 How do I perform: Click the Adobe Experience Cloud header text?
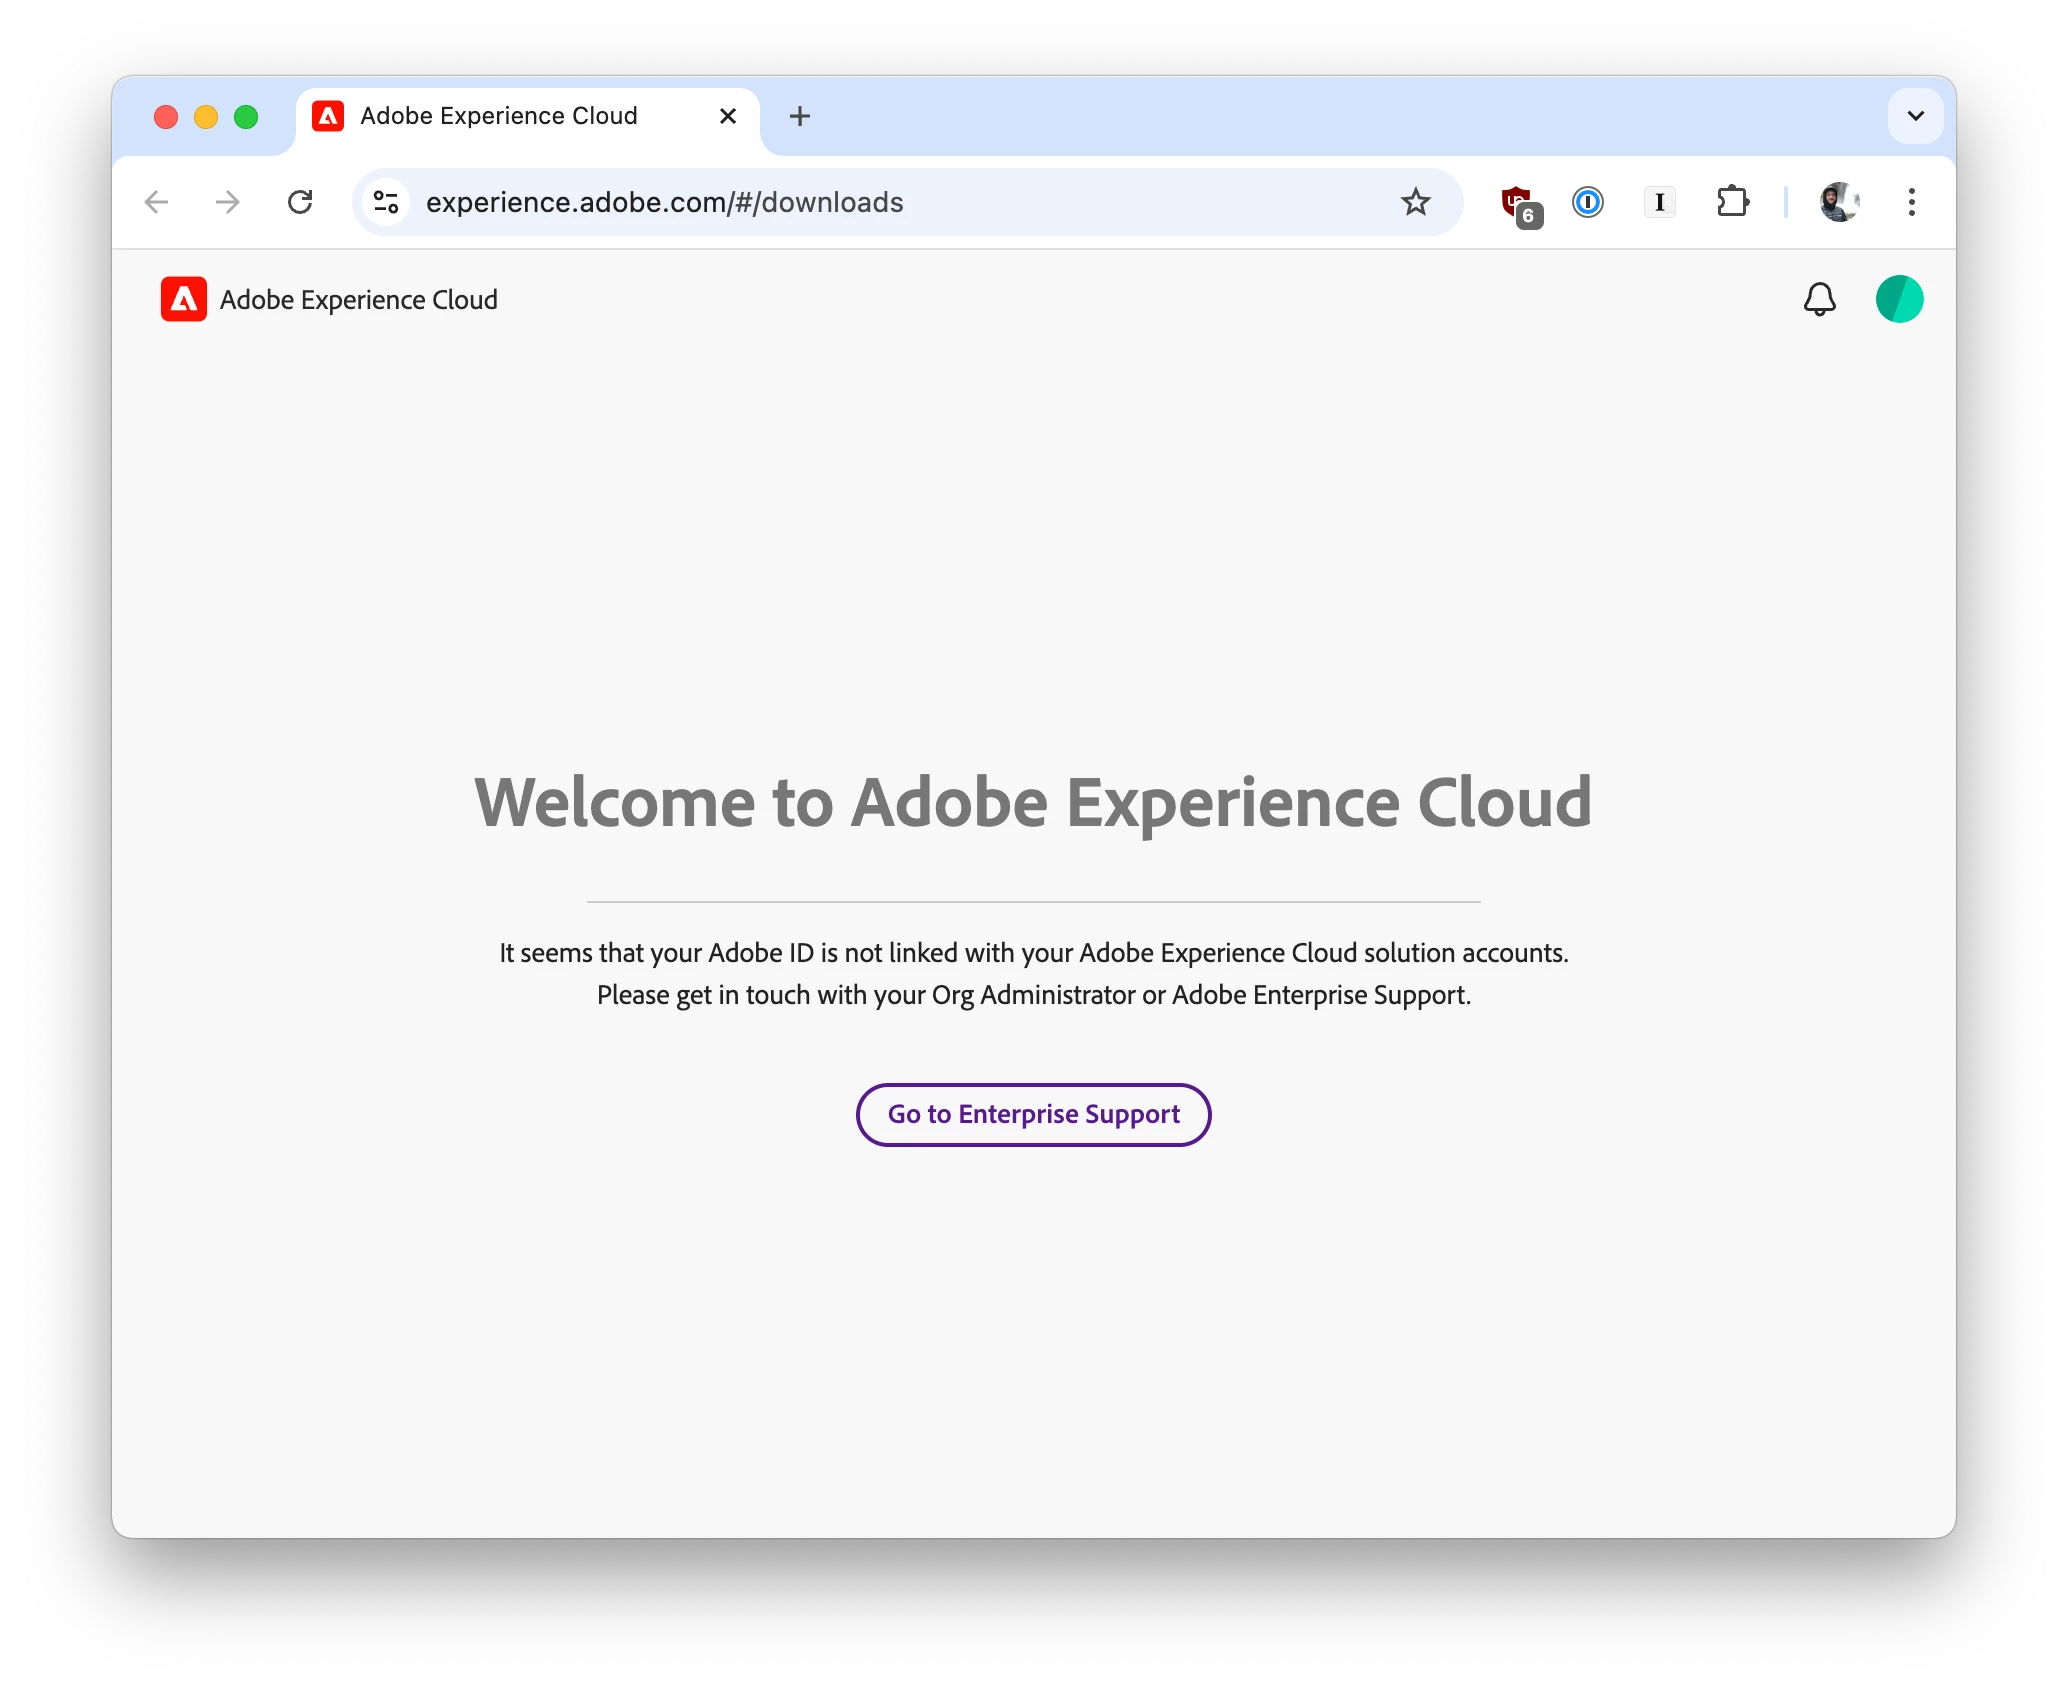coord(359,300)
